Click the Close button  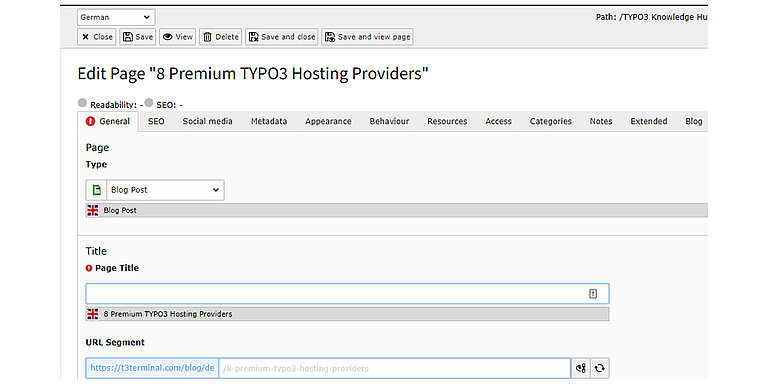(x=96, y=37)
